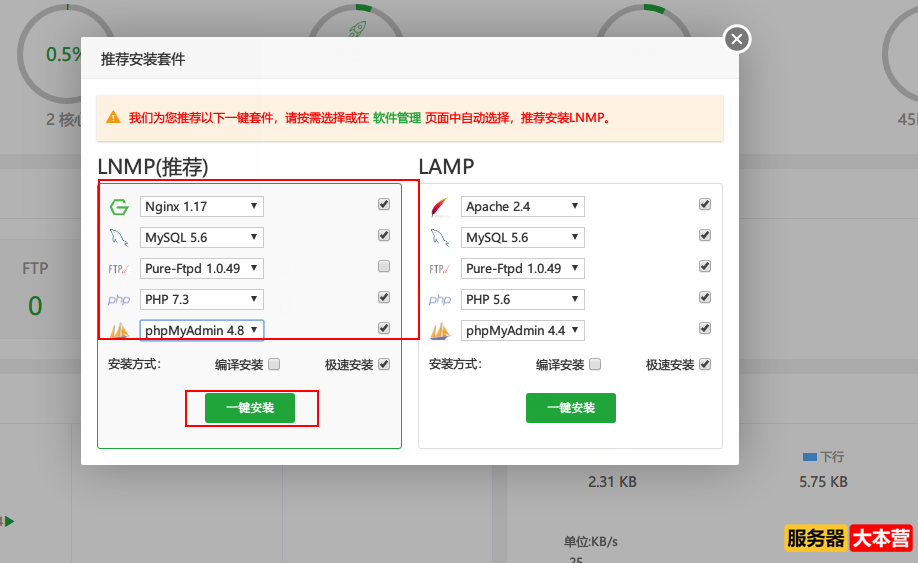Click the Nginx logo icon in LNMP
The image size is (918, 563).
[x=119, y=207]
